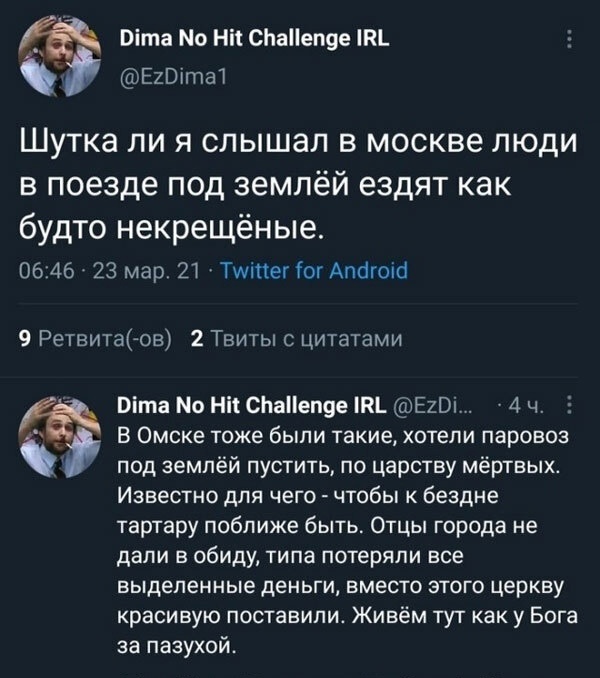Image resolution: width=600 pixels, height=678 pixels.
Task: Open the three-dot menu on the reply tweet
Action: pyautogui.click(x=569, y=406)
